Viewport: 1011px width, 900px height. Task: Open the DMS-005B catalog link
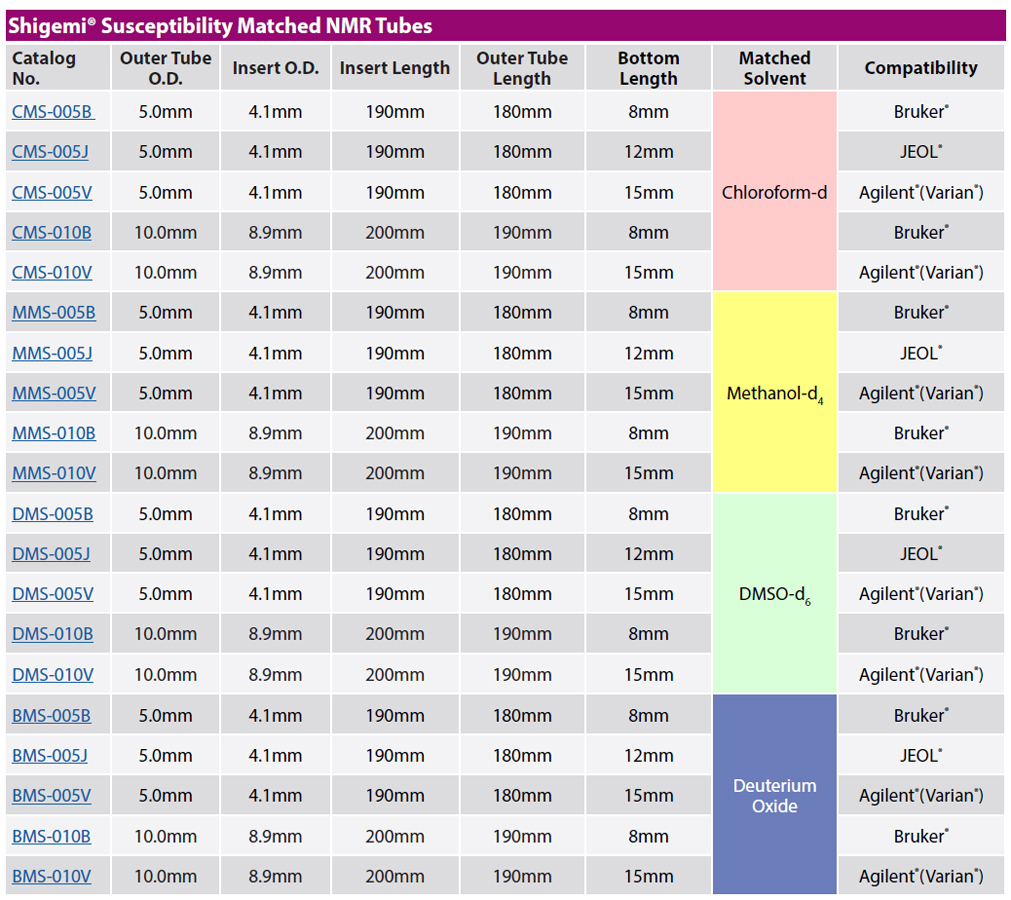[52, 514]
